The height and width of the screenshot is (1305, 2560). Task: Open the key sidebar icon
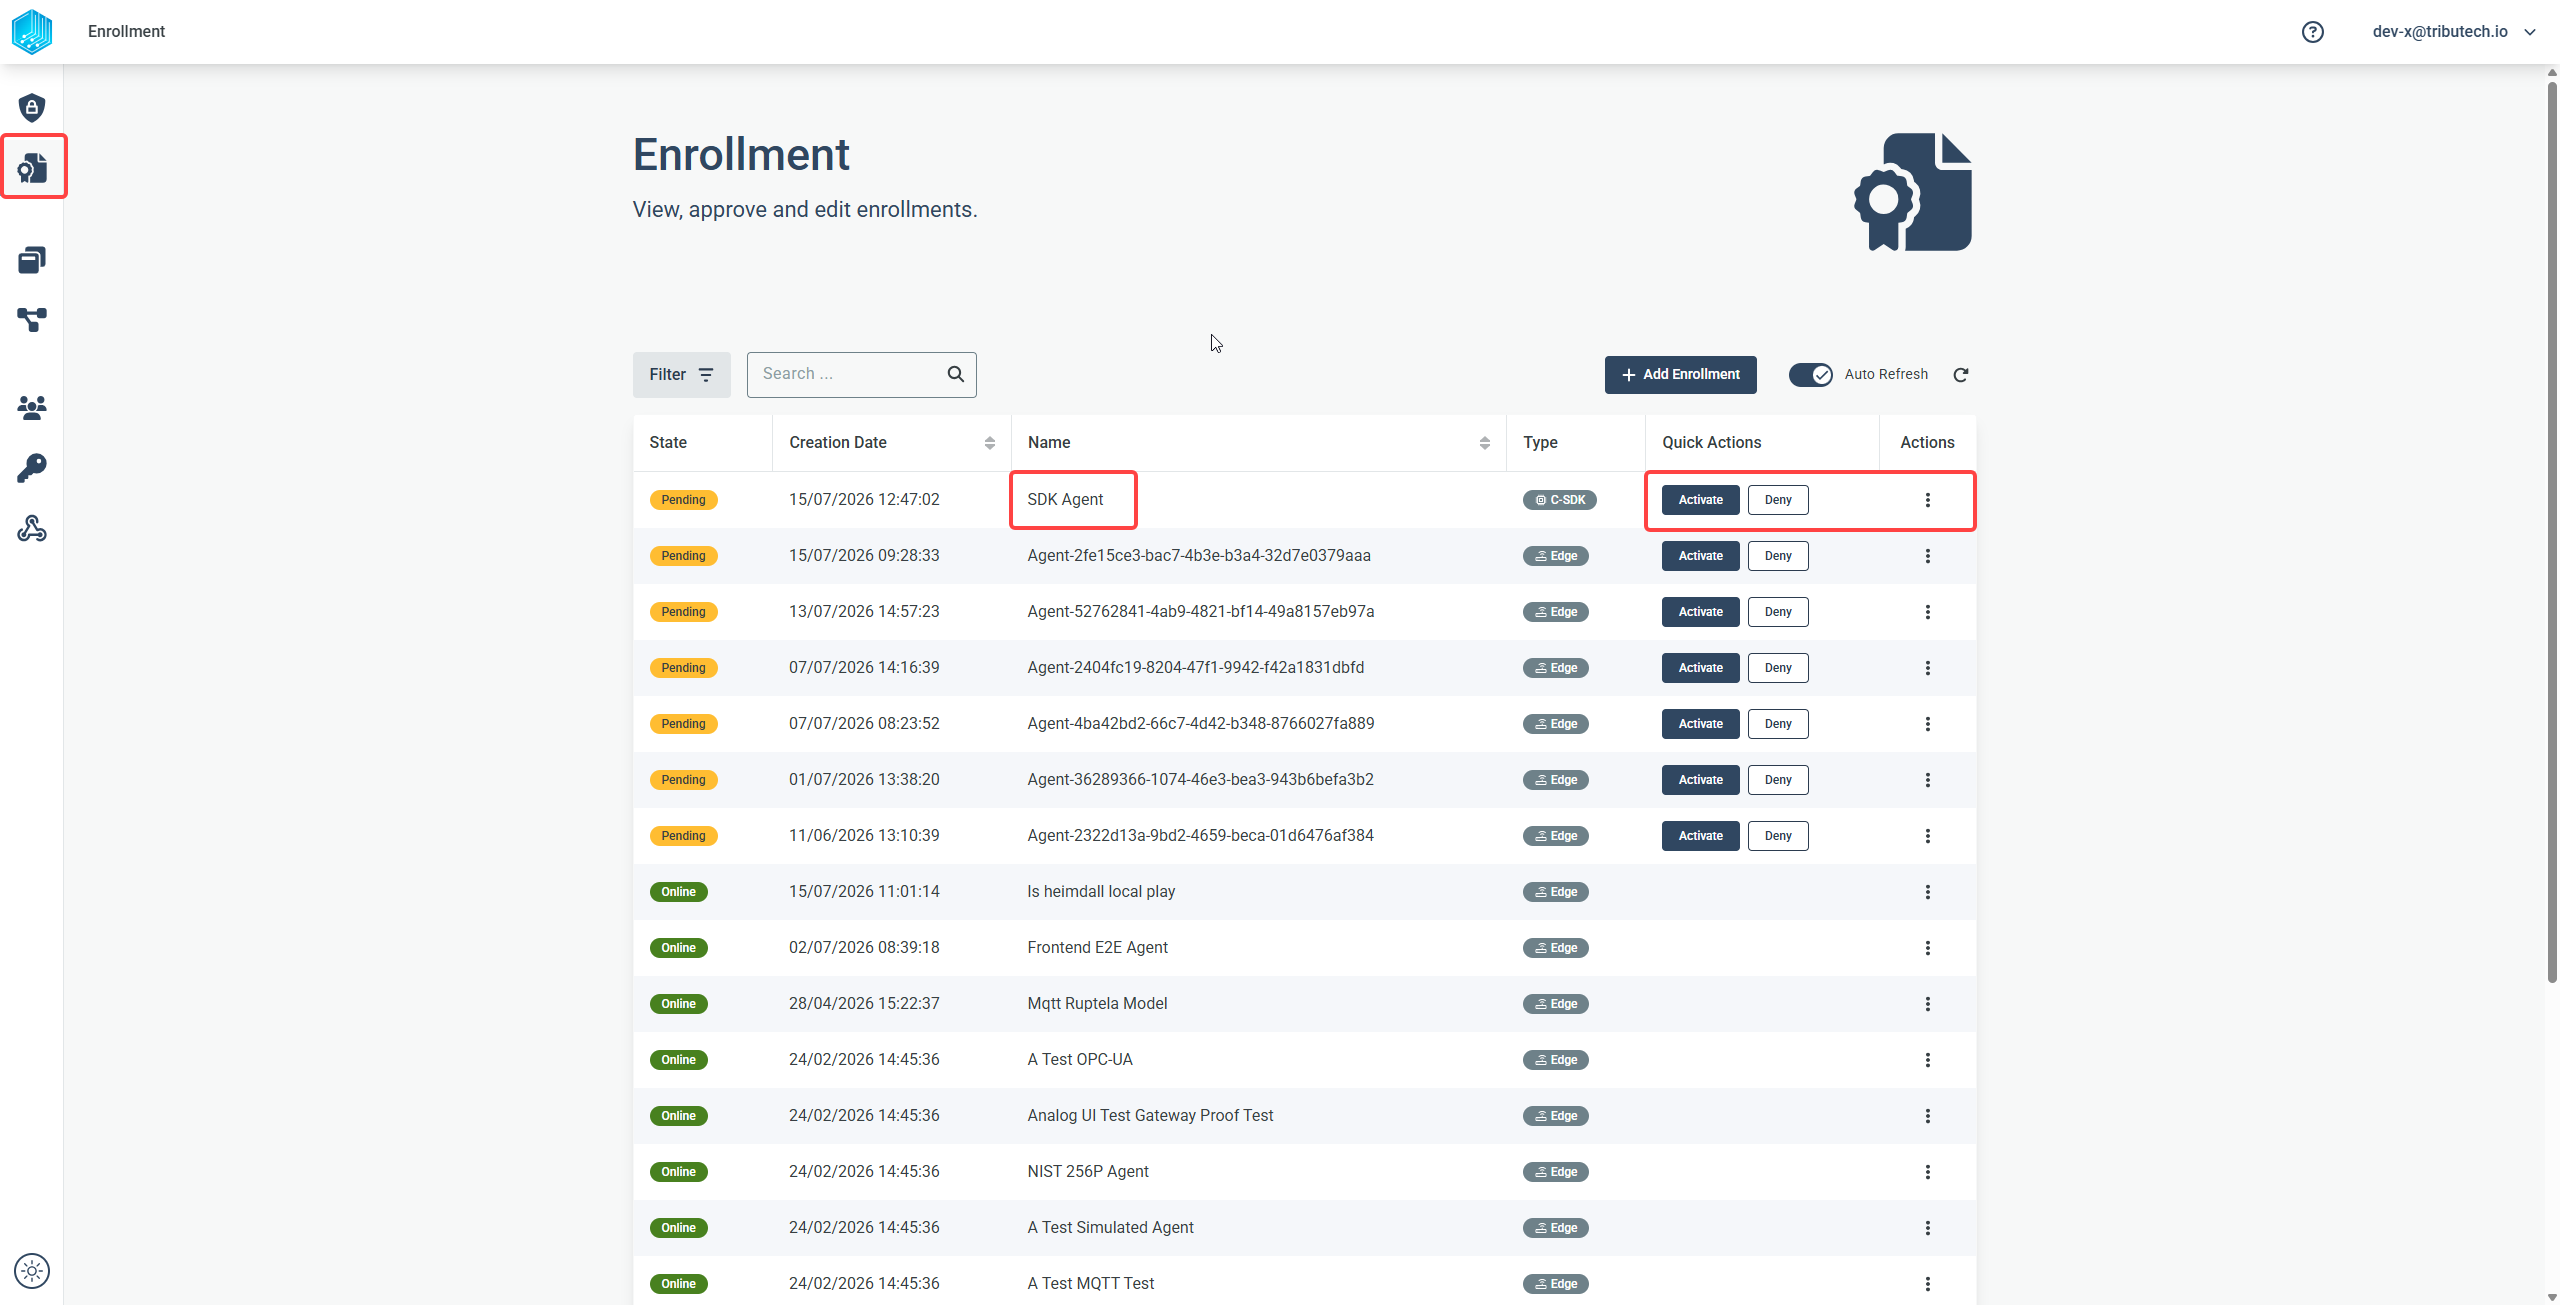click(32, 468)
